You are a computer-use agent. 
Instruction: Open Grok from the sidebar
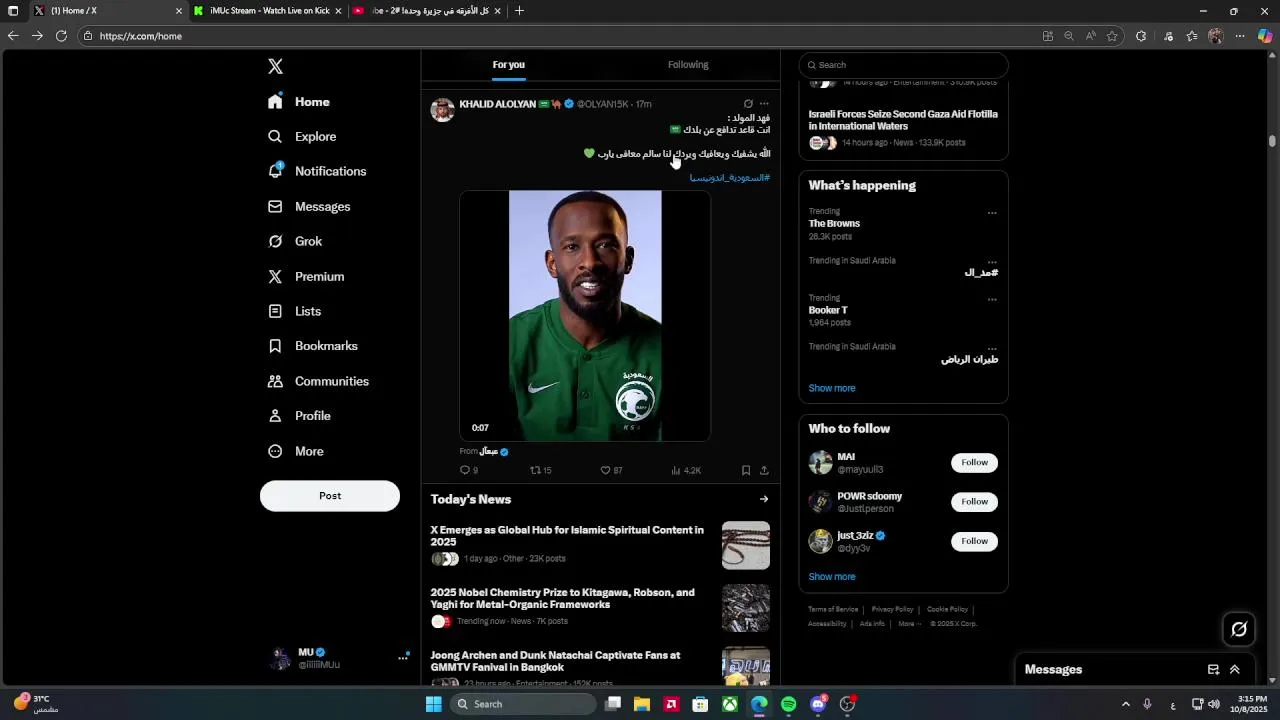(x=295, y=241)
